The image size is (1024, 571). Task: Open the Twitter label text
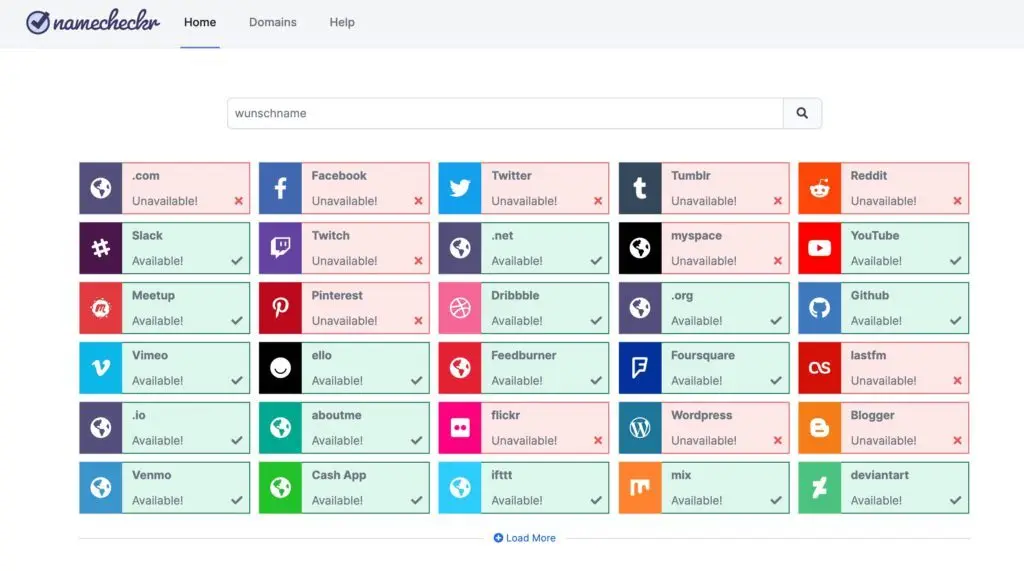point(511,176)
